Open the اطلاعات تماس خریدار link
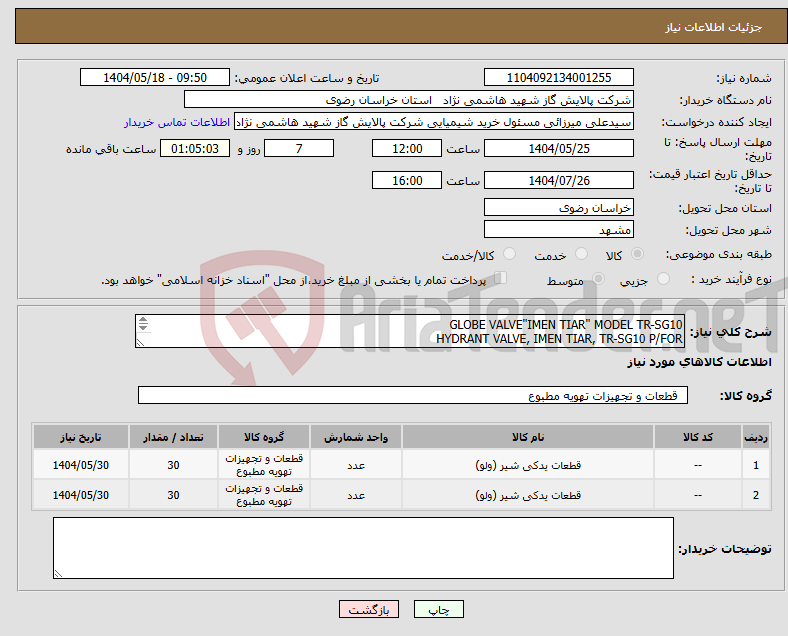788x636 pixels. tap(177, 122)
